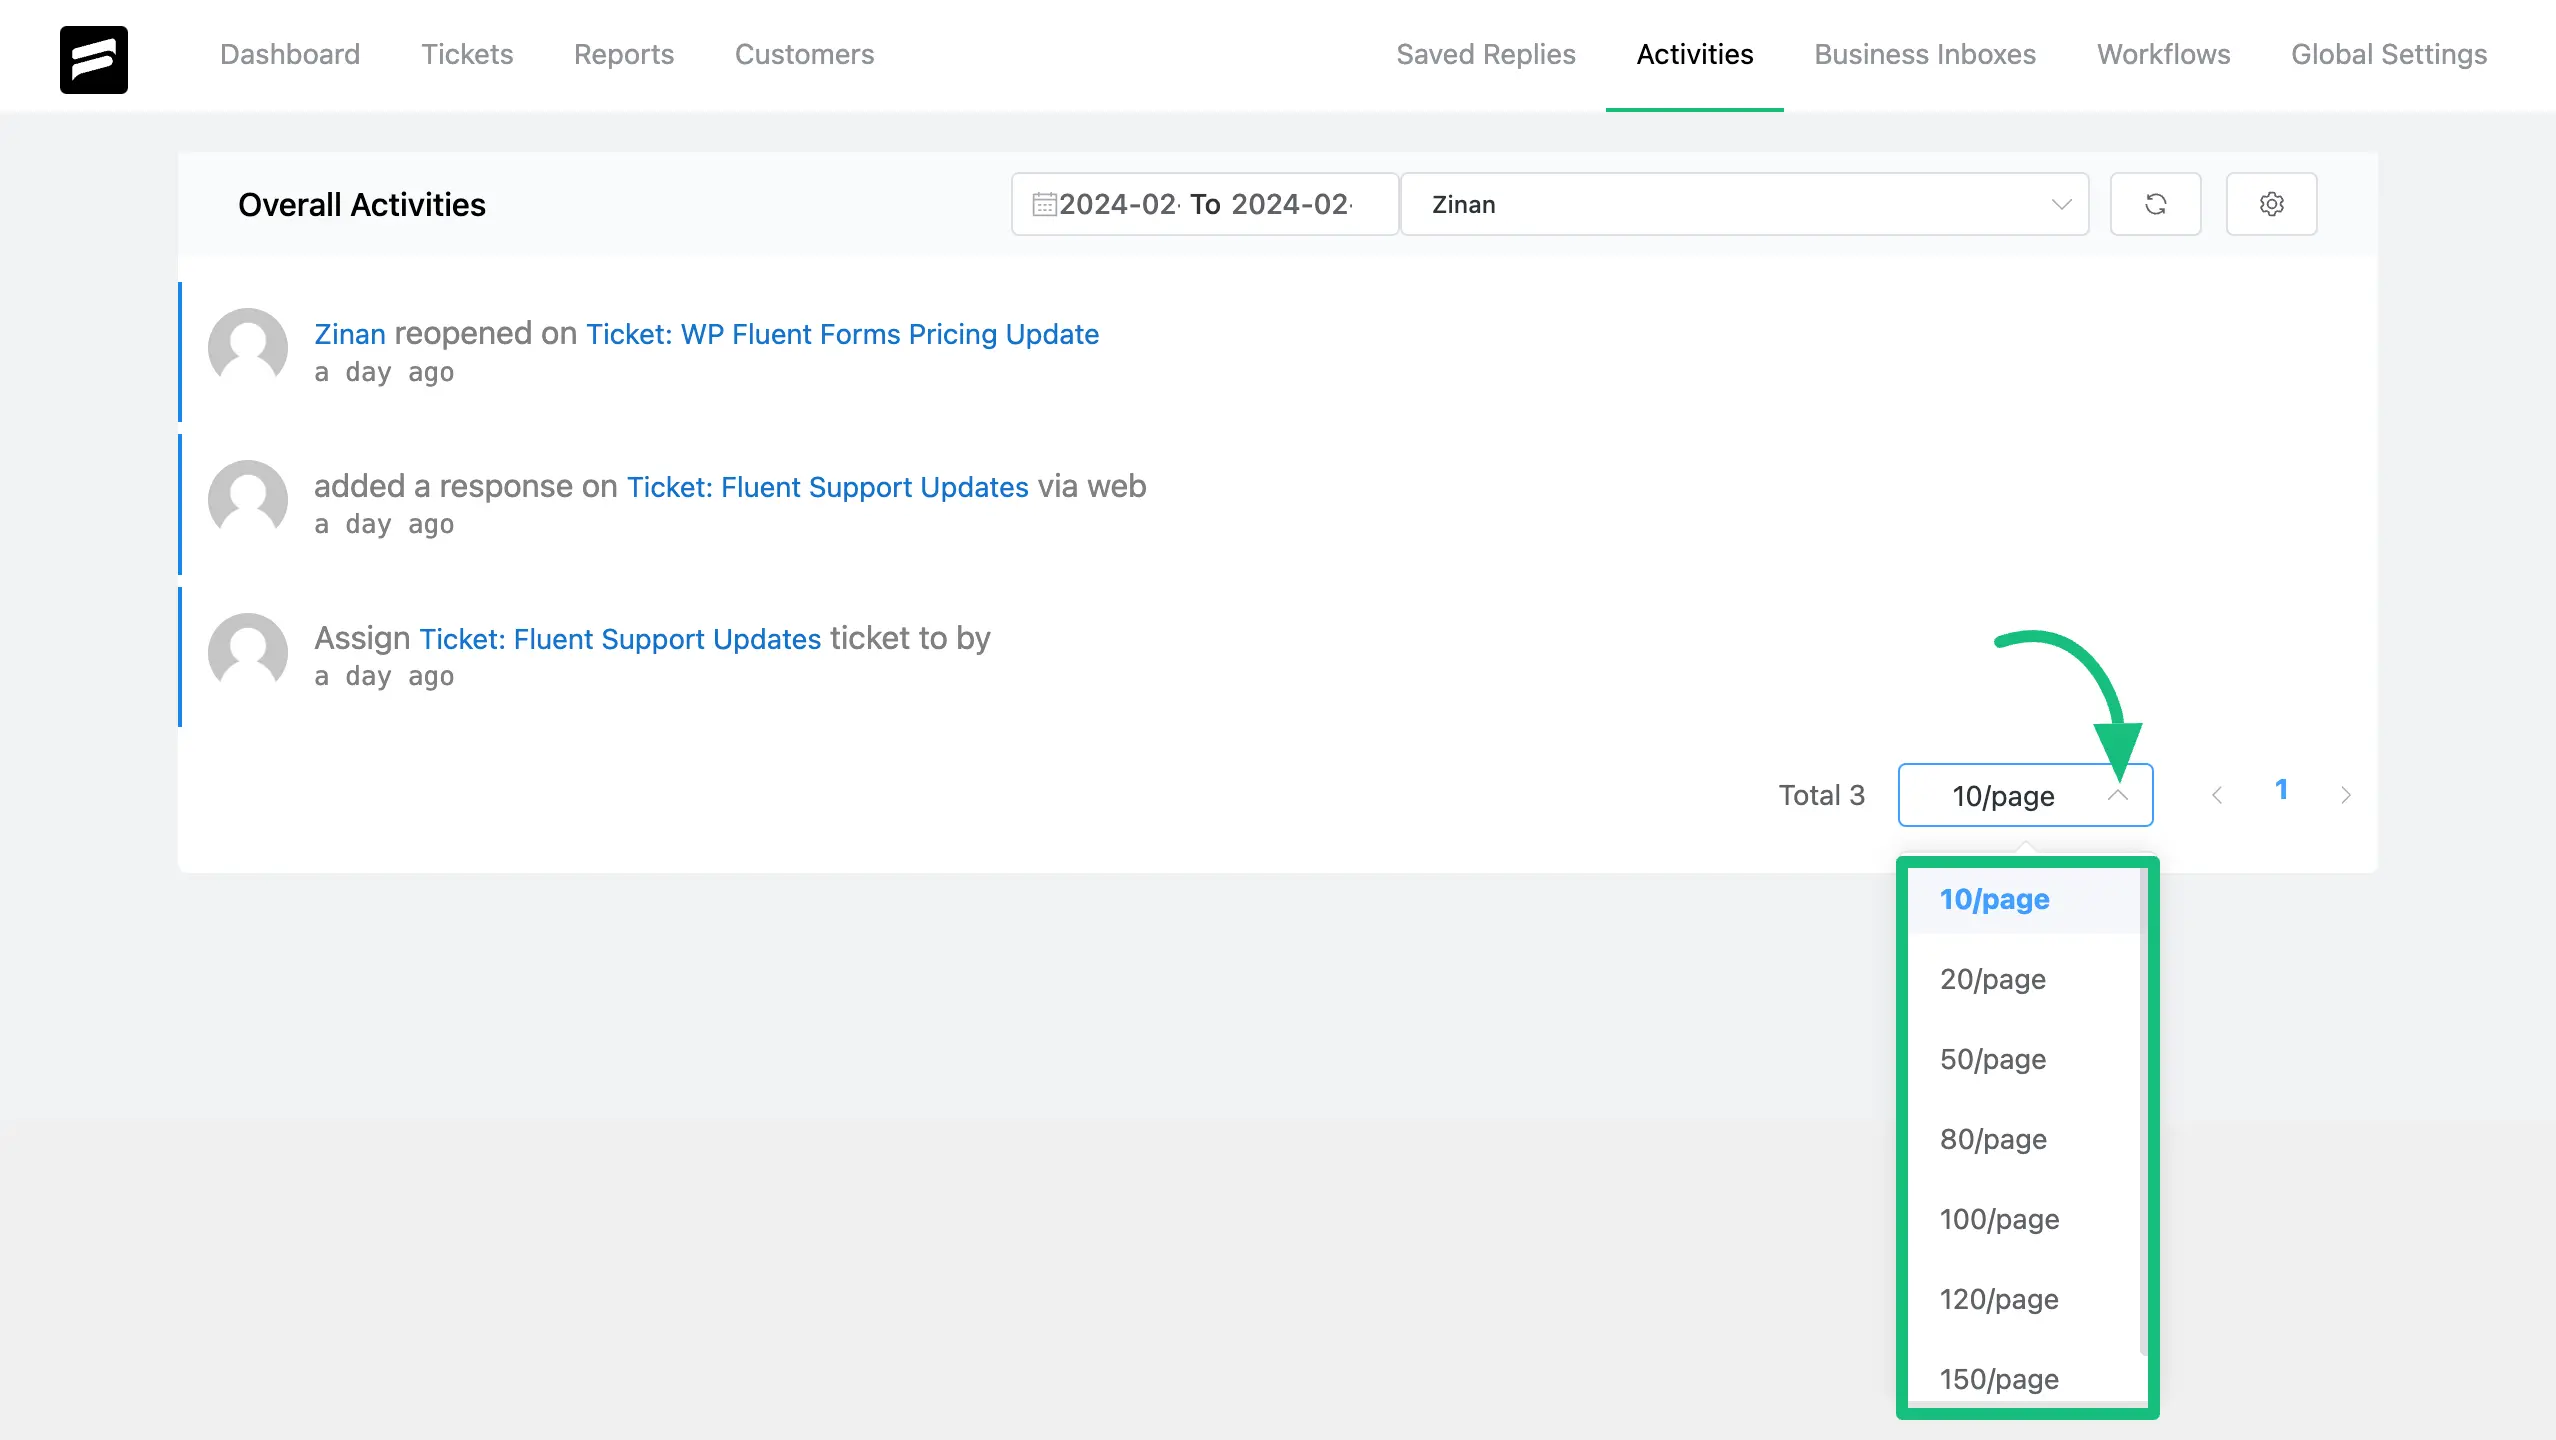Click 'a day ago' under added a response
Viewport: 2556px width, 1440px height.
click(x=384, y=525)
